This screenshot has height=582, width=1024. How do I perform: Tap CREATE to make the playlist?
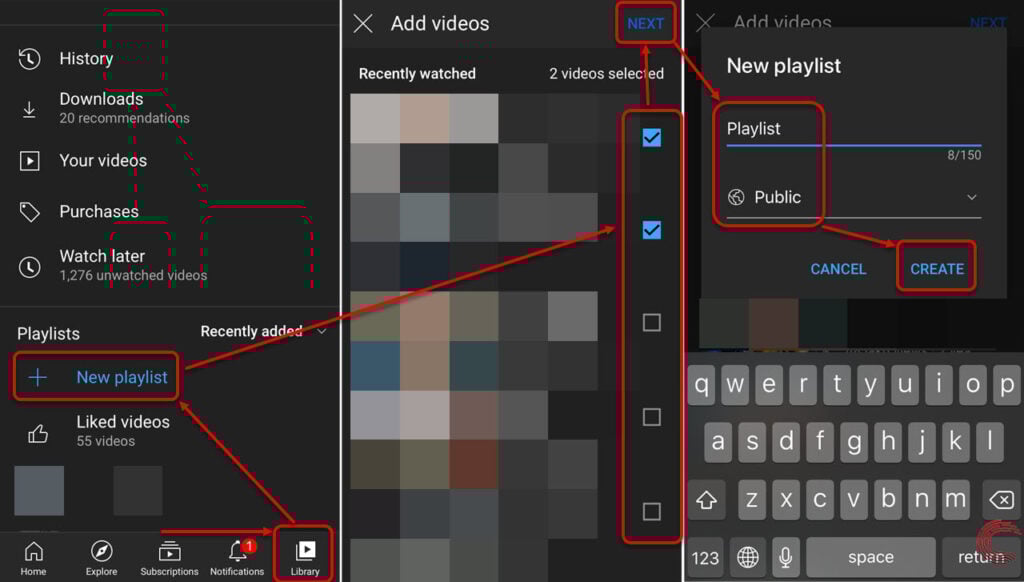click(x=936, y=269)
